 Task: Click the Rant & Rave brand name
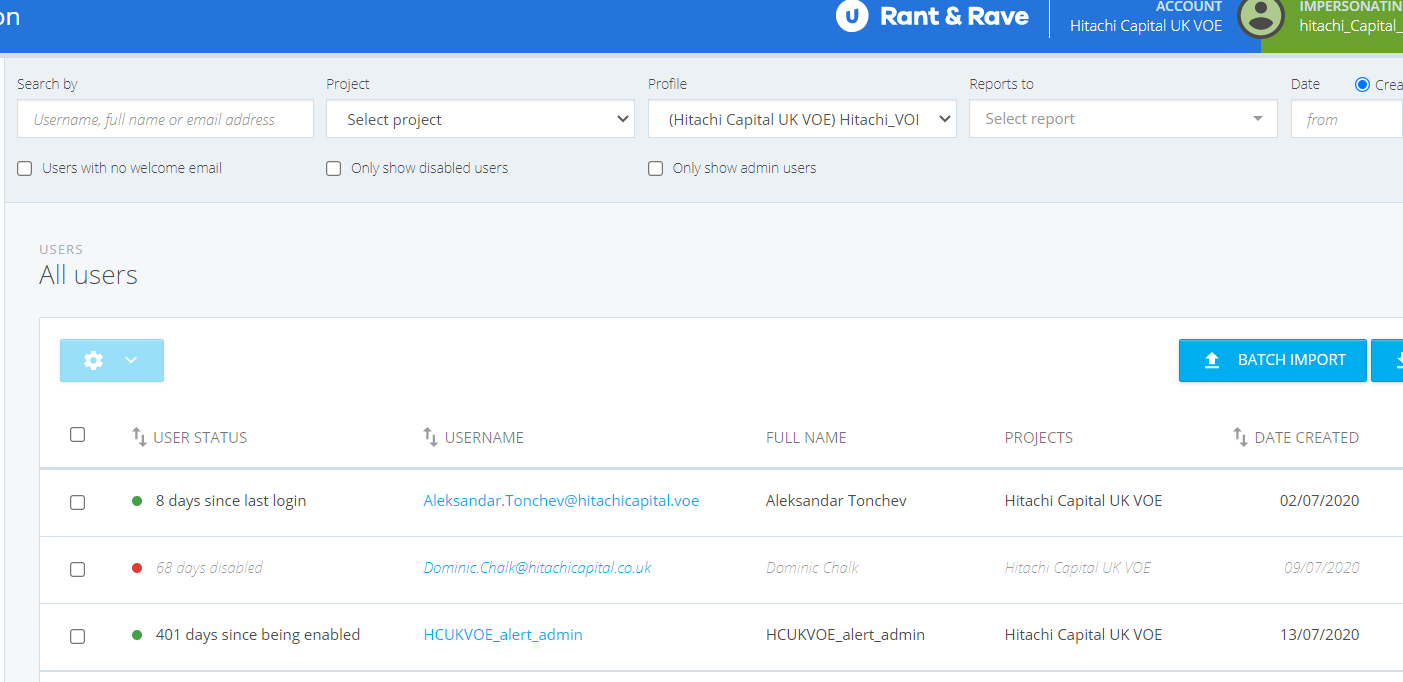tap(954, 16)
